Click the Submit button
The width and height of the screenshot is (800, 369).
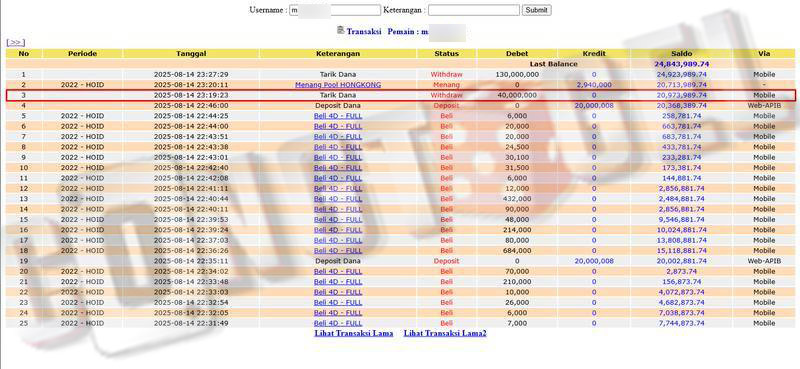536,10
